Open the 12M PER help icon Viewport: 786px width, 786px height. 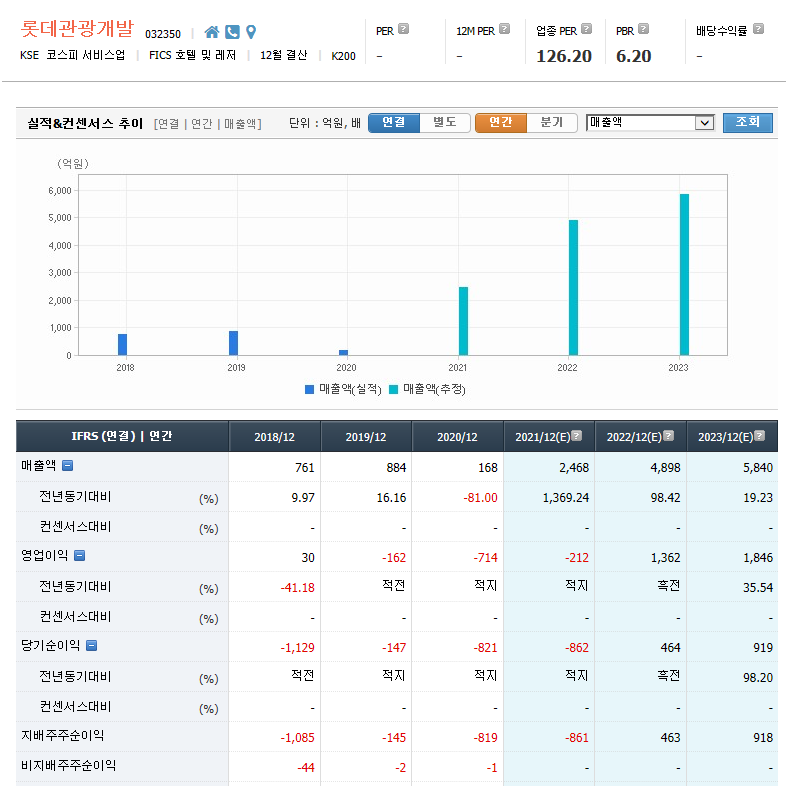tap(505, 29)
